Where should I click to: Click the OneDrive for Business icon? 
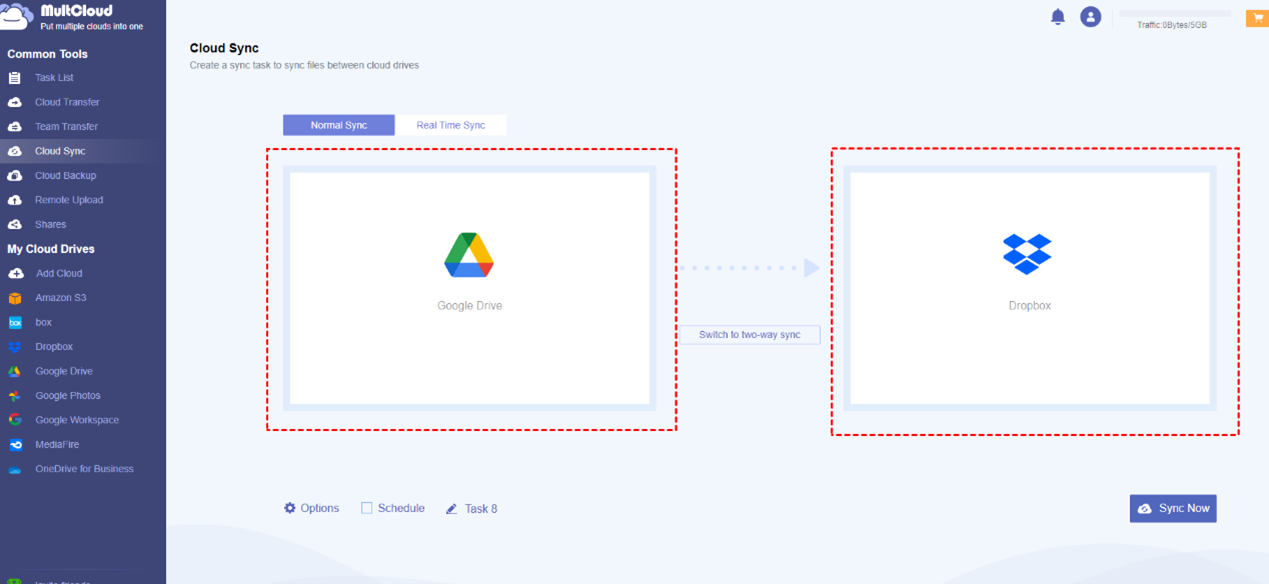(x=15, y=469)
